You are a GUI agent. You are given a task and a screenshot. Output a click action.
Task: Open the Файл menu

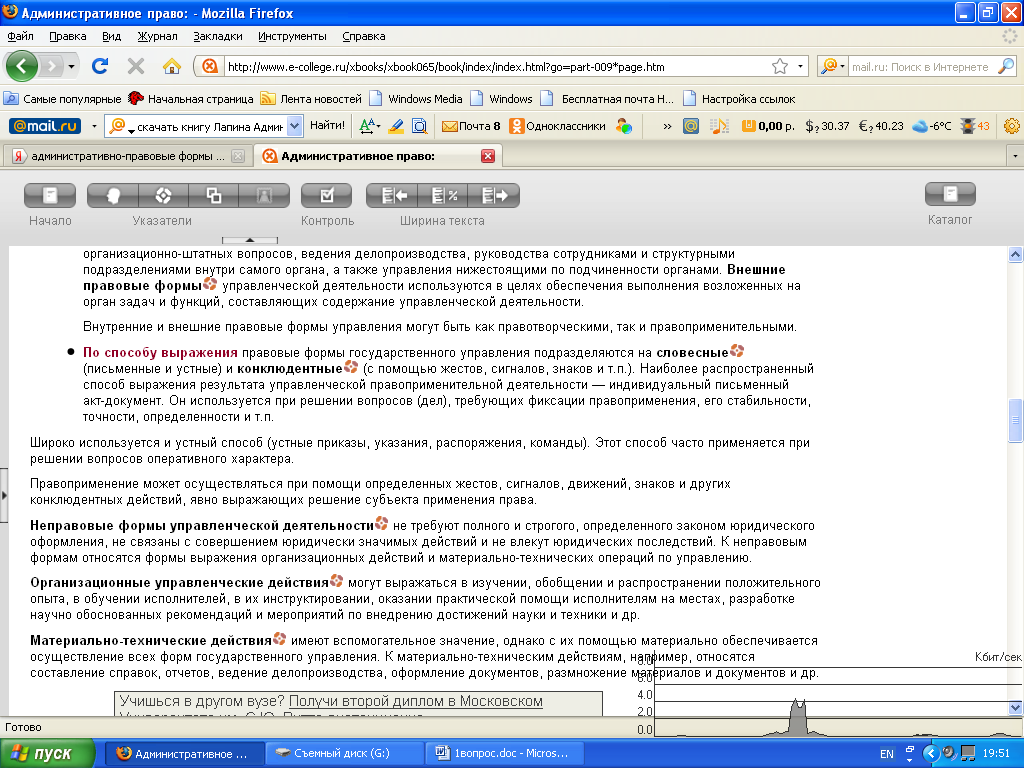click(x=20, y=37)
